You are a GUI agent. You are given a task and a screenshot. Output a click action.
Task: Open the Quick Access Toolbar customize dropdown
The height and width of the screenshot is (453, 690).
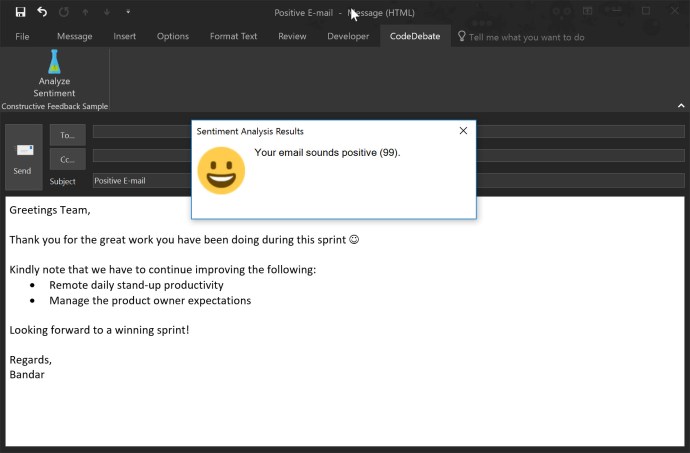pyautogui.click(x=127, y=12)
